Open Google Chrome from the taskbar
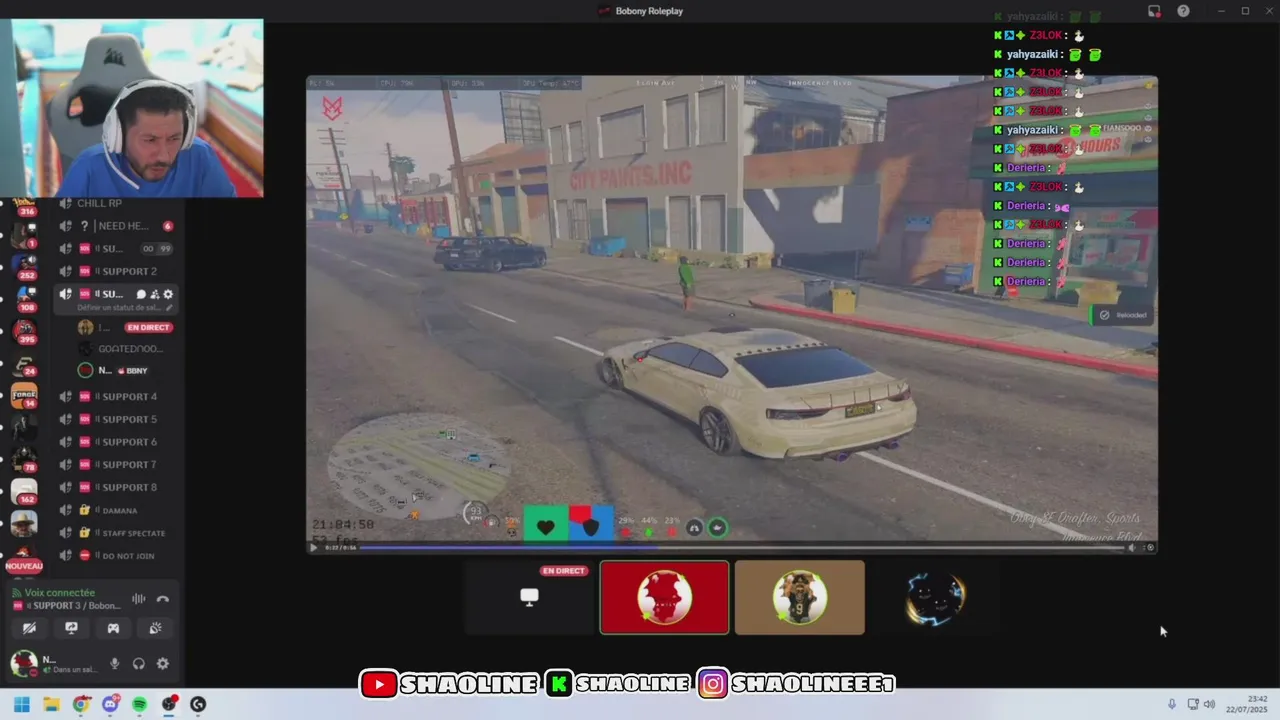The width and height of the screenshot is (1280, 720). 81,704
